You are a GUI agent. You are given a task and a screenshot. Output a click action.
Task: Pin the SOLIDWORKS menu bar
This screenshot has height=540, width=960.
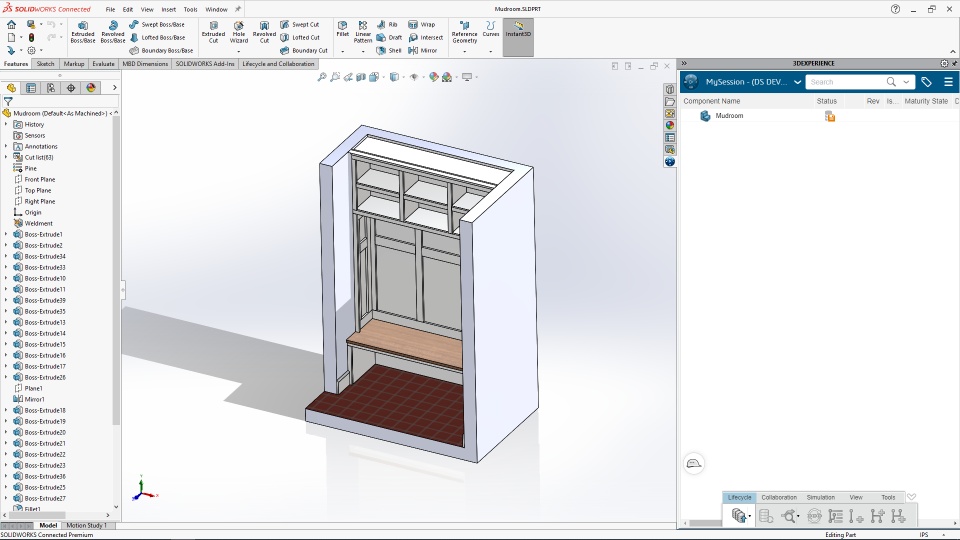238,9
